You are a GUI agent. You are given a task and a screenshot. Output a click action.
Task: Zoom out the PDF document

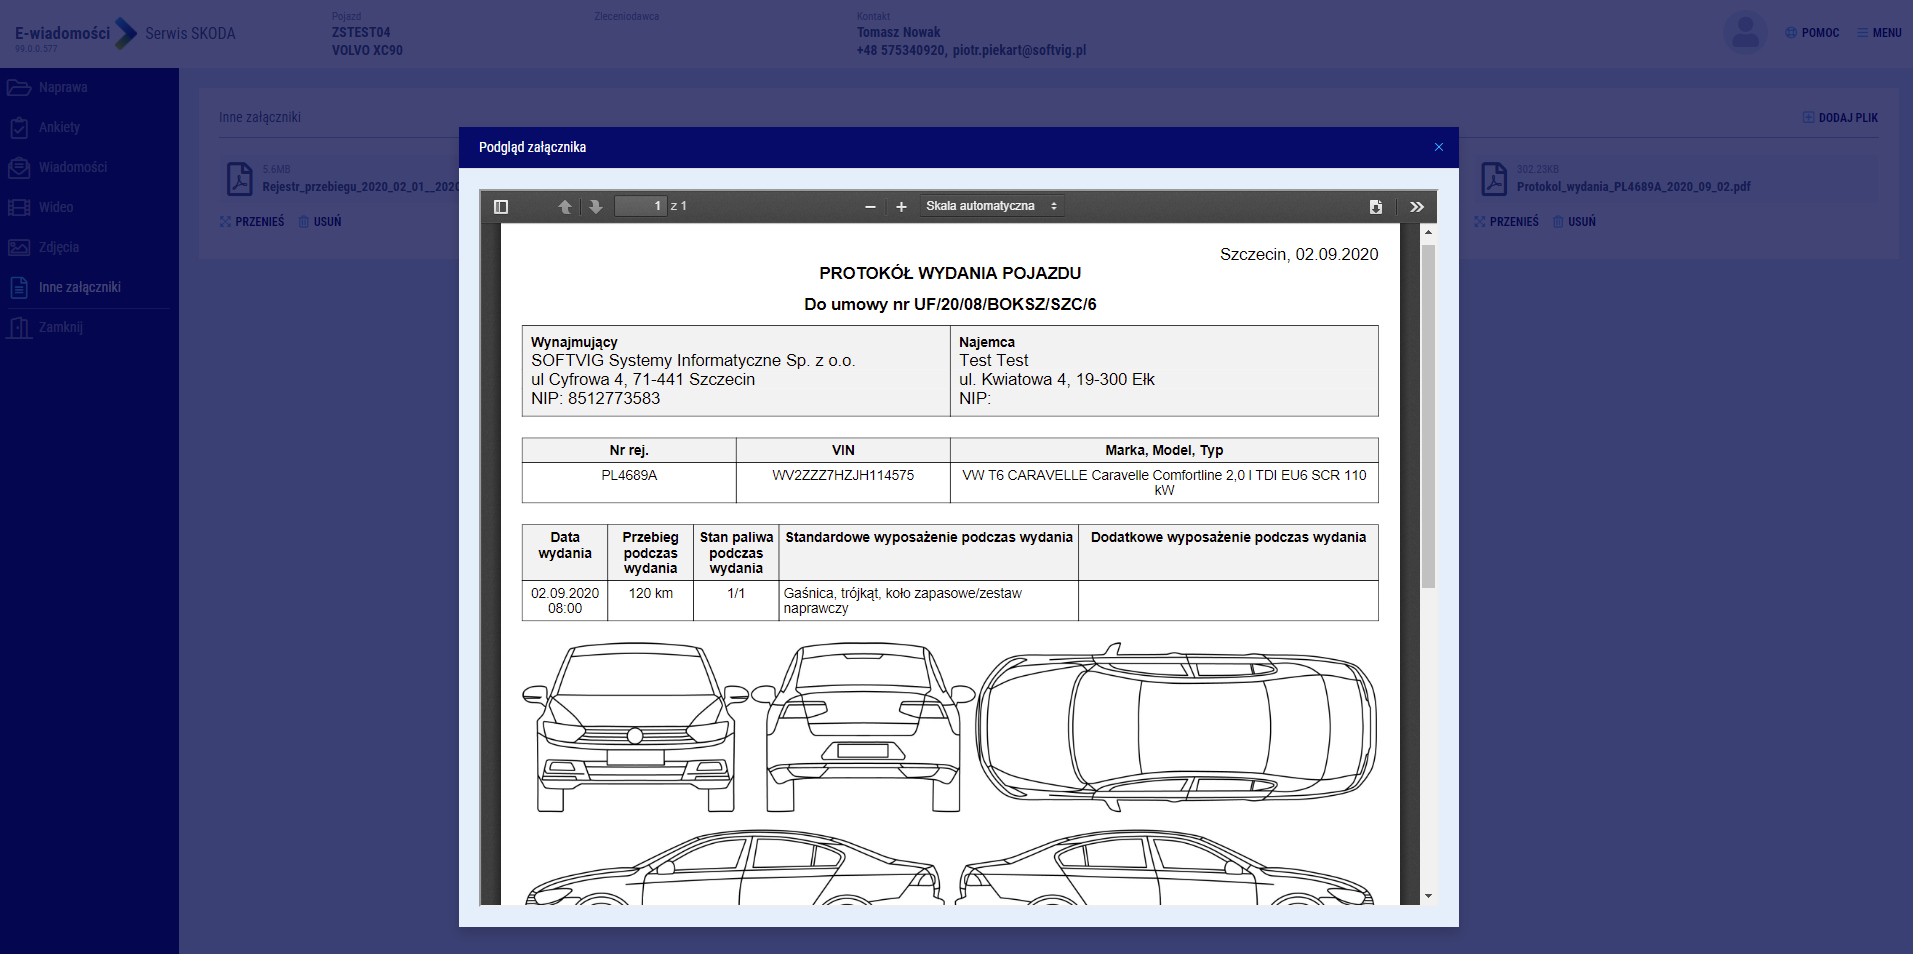pos(870,207)
